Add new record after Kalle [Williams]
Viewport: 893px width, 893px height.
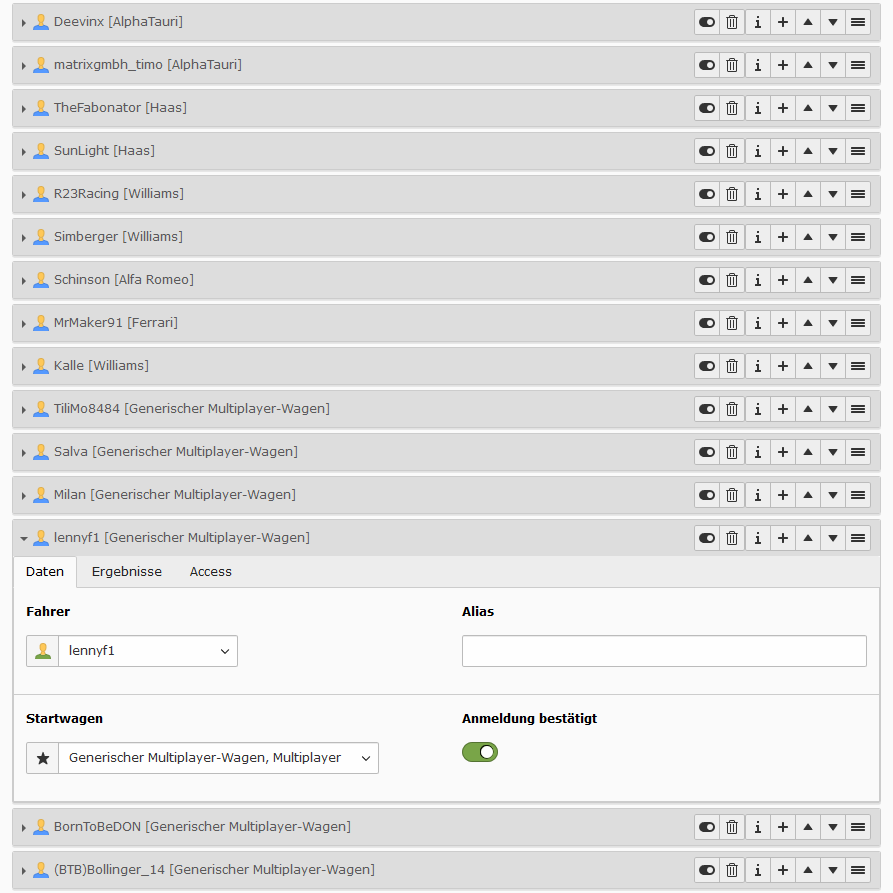[782, 366]
